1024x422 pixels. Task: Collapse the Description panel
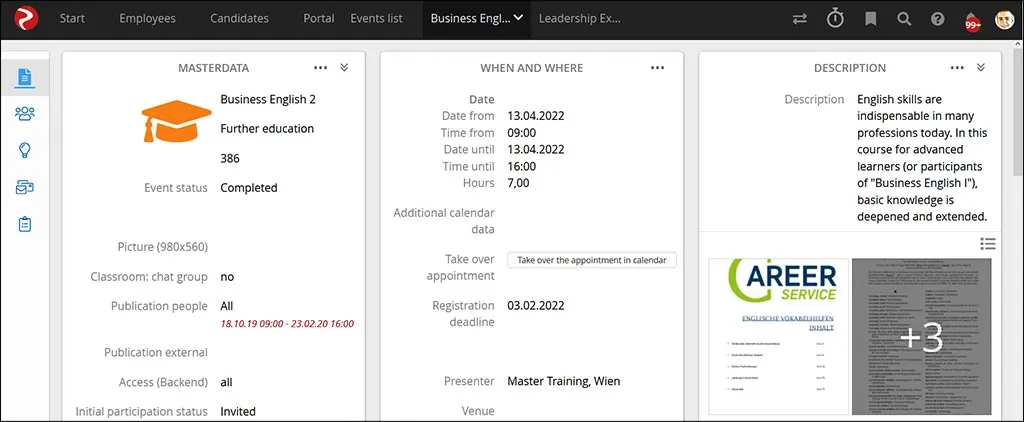[x=981, y=68]
